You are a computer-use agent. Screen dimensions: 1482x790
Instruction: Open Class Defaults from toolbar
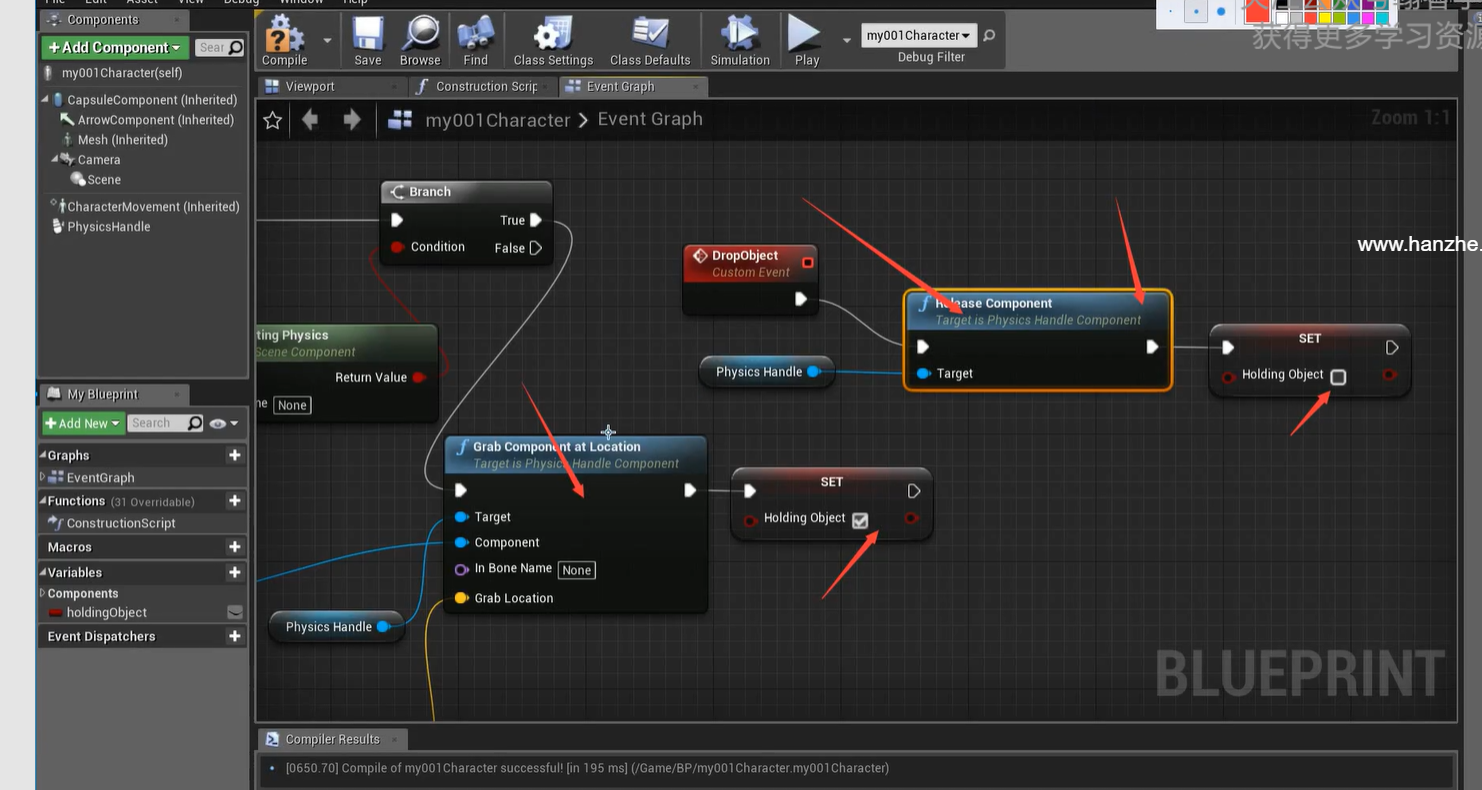[x=650, y=41]
